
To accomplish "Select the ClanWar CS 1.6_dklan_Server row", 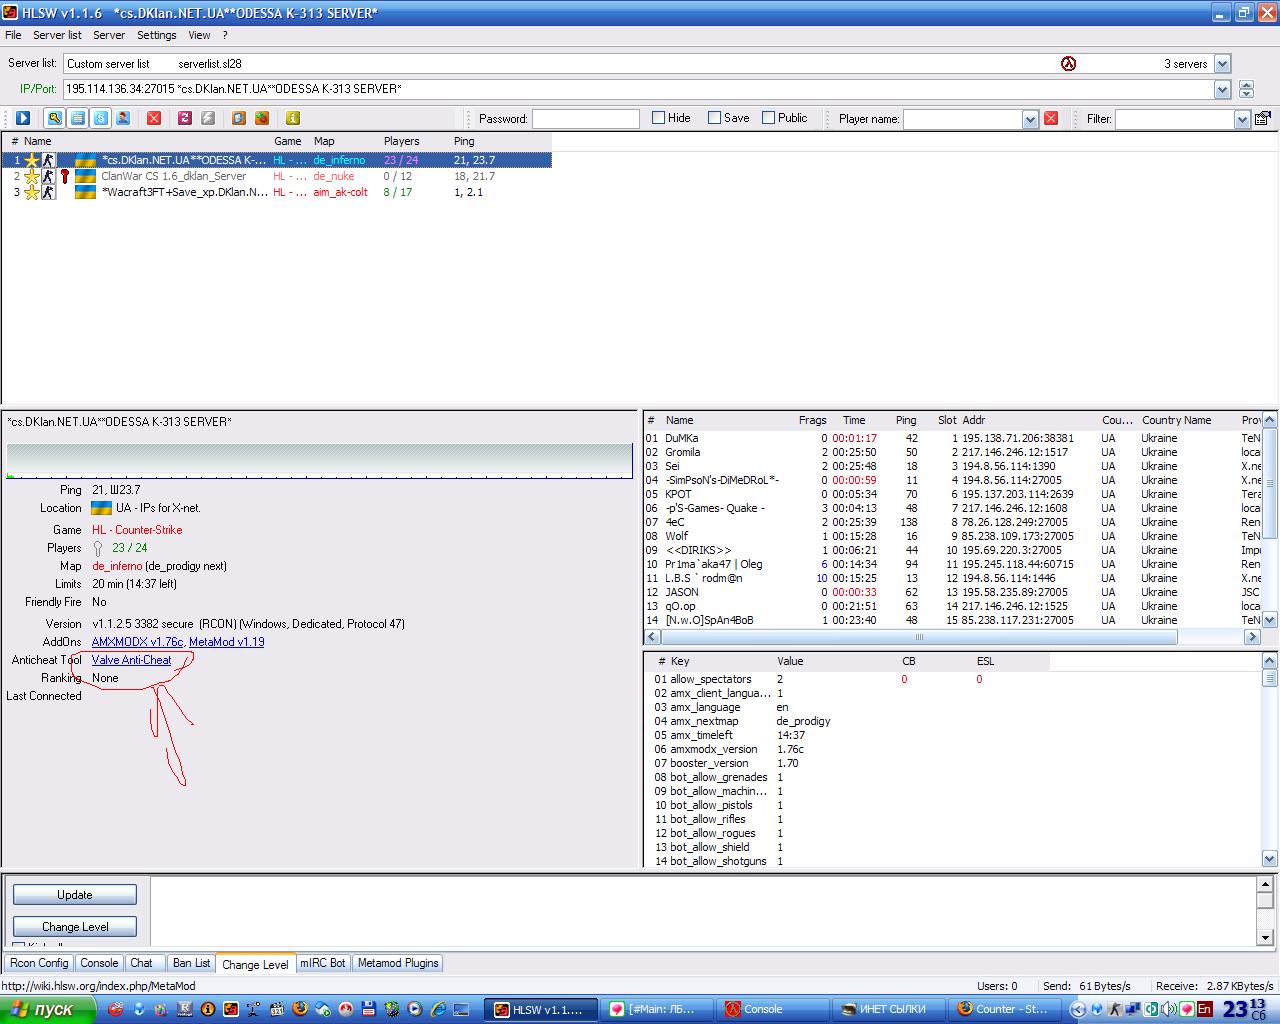I will coord(276,176).
